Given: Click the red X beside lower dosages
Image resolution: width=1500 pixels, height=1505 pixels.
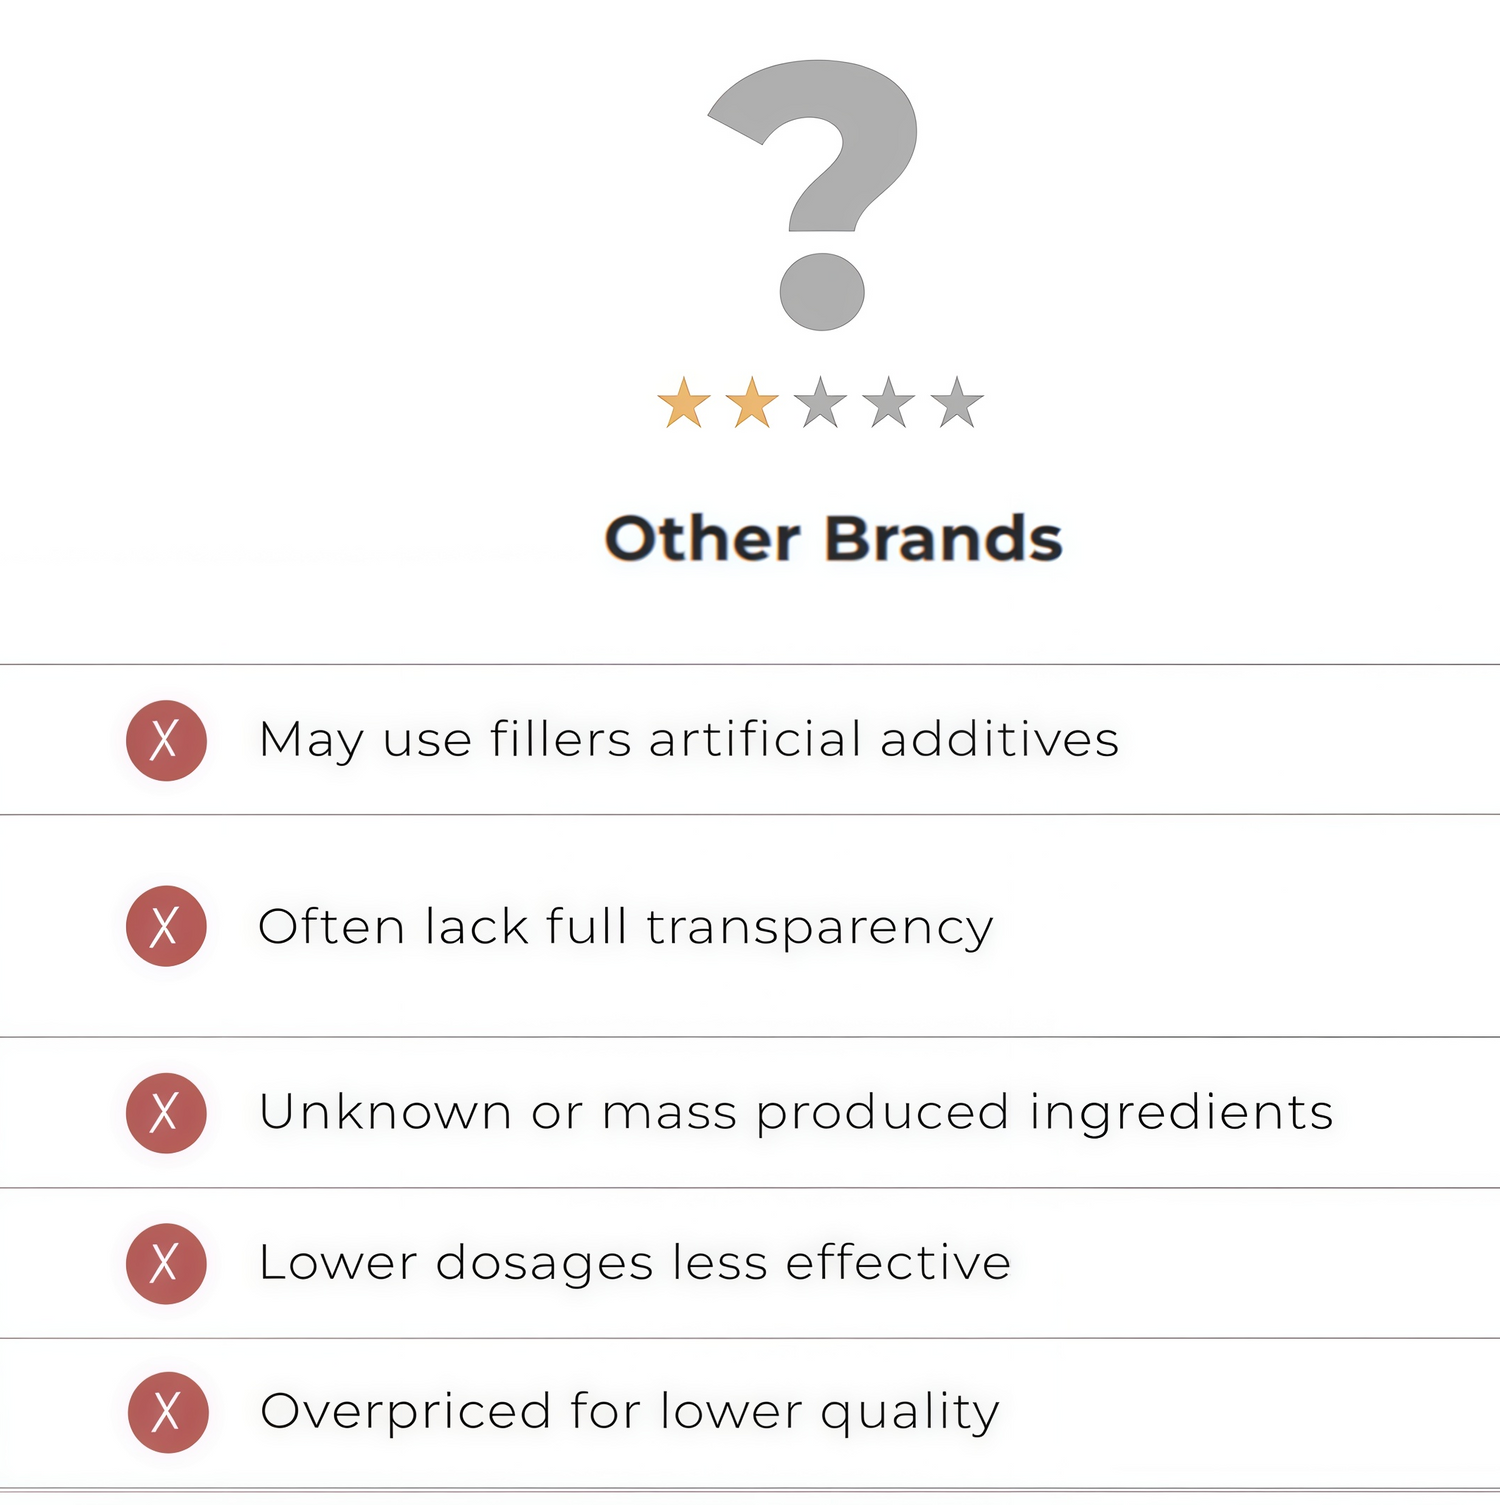Looking at the screenshot, I should 166,1263.
